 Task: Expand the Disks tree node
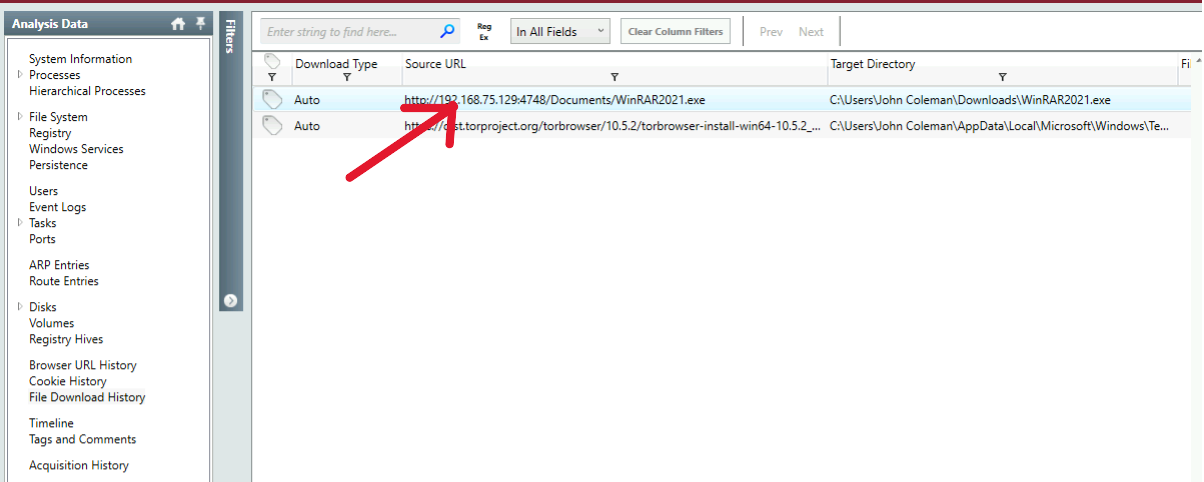(20, 307)
